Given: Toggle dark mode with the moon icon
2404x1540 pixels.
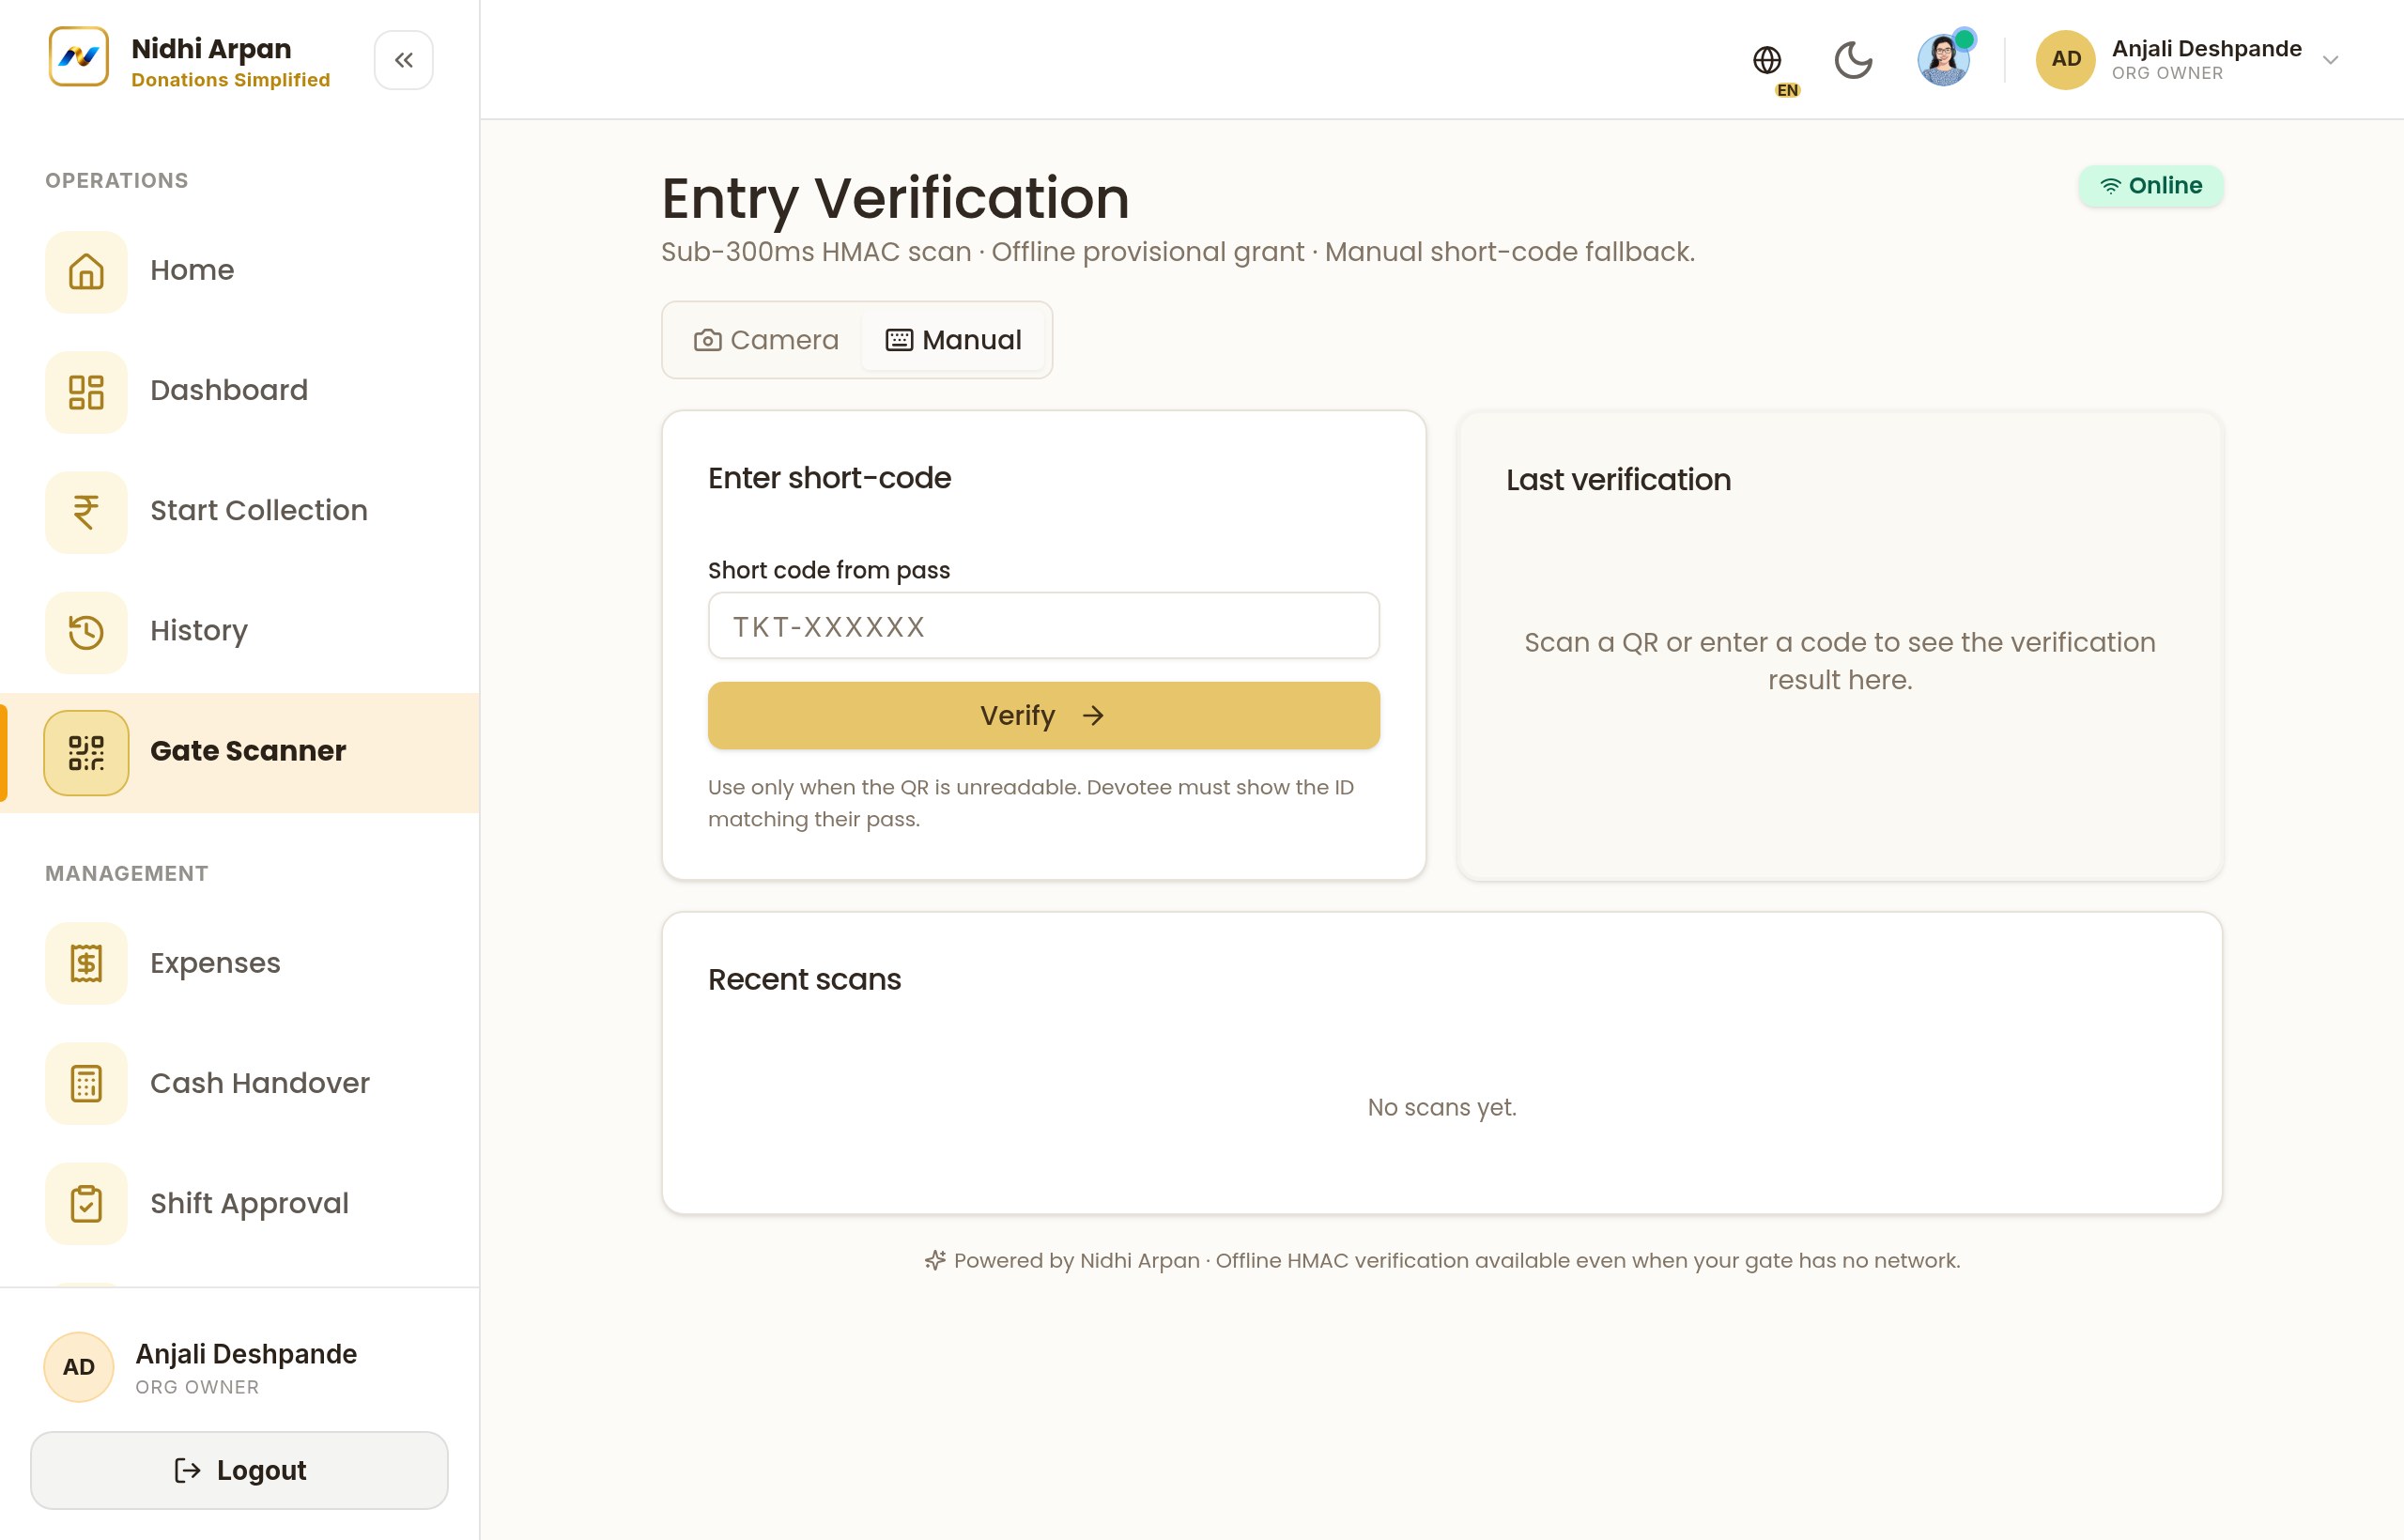Looking at the screenshot, I should coord(1853,60).
